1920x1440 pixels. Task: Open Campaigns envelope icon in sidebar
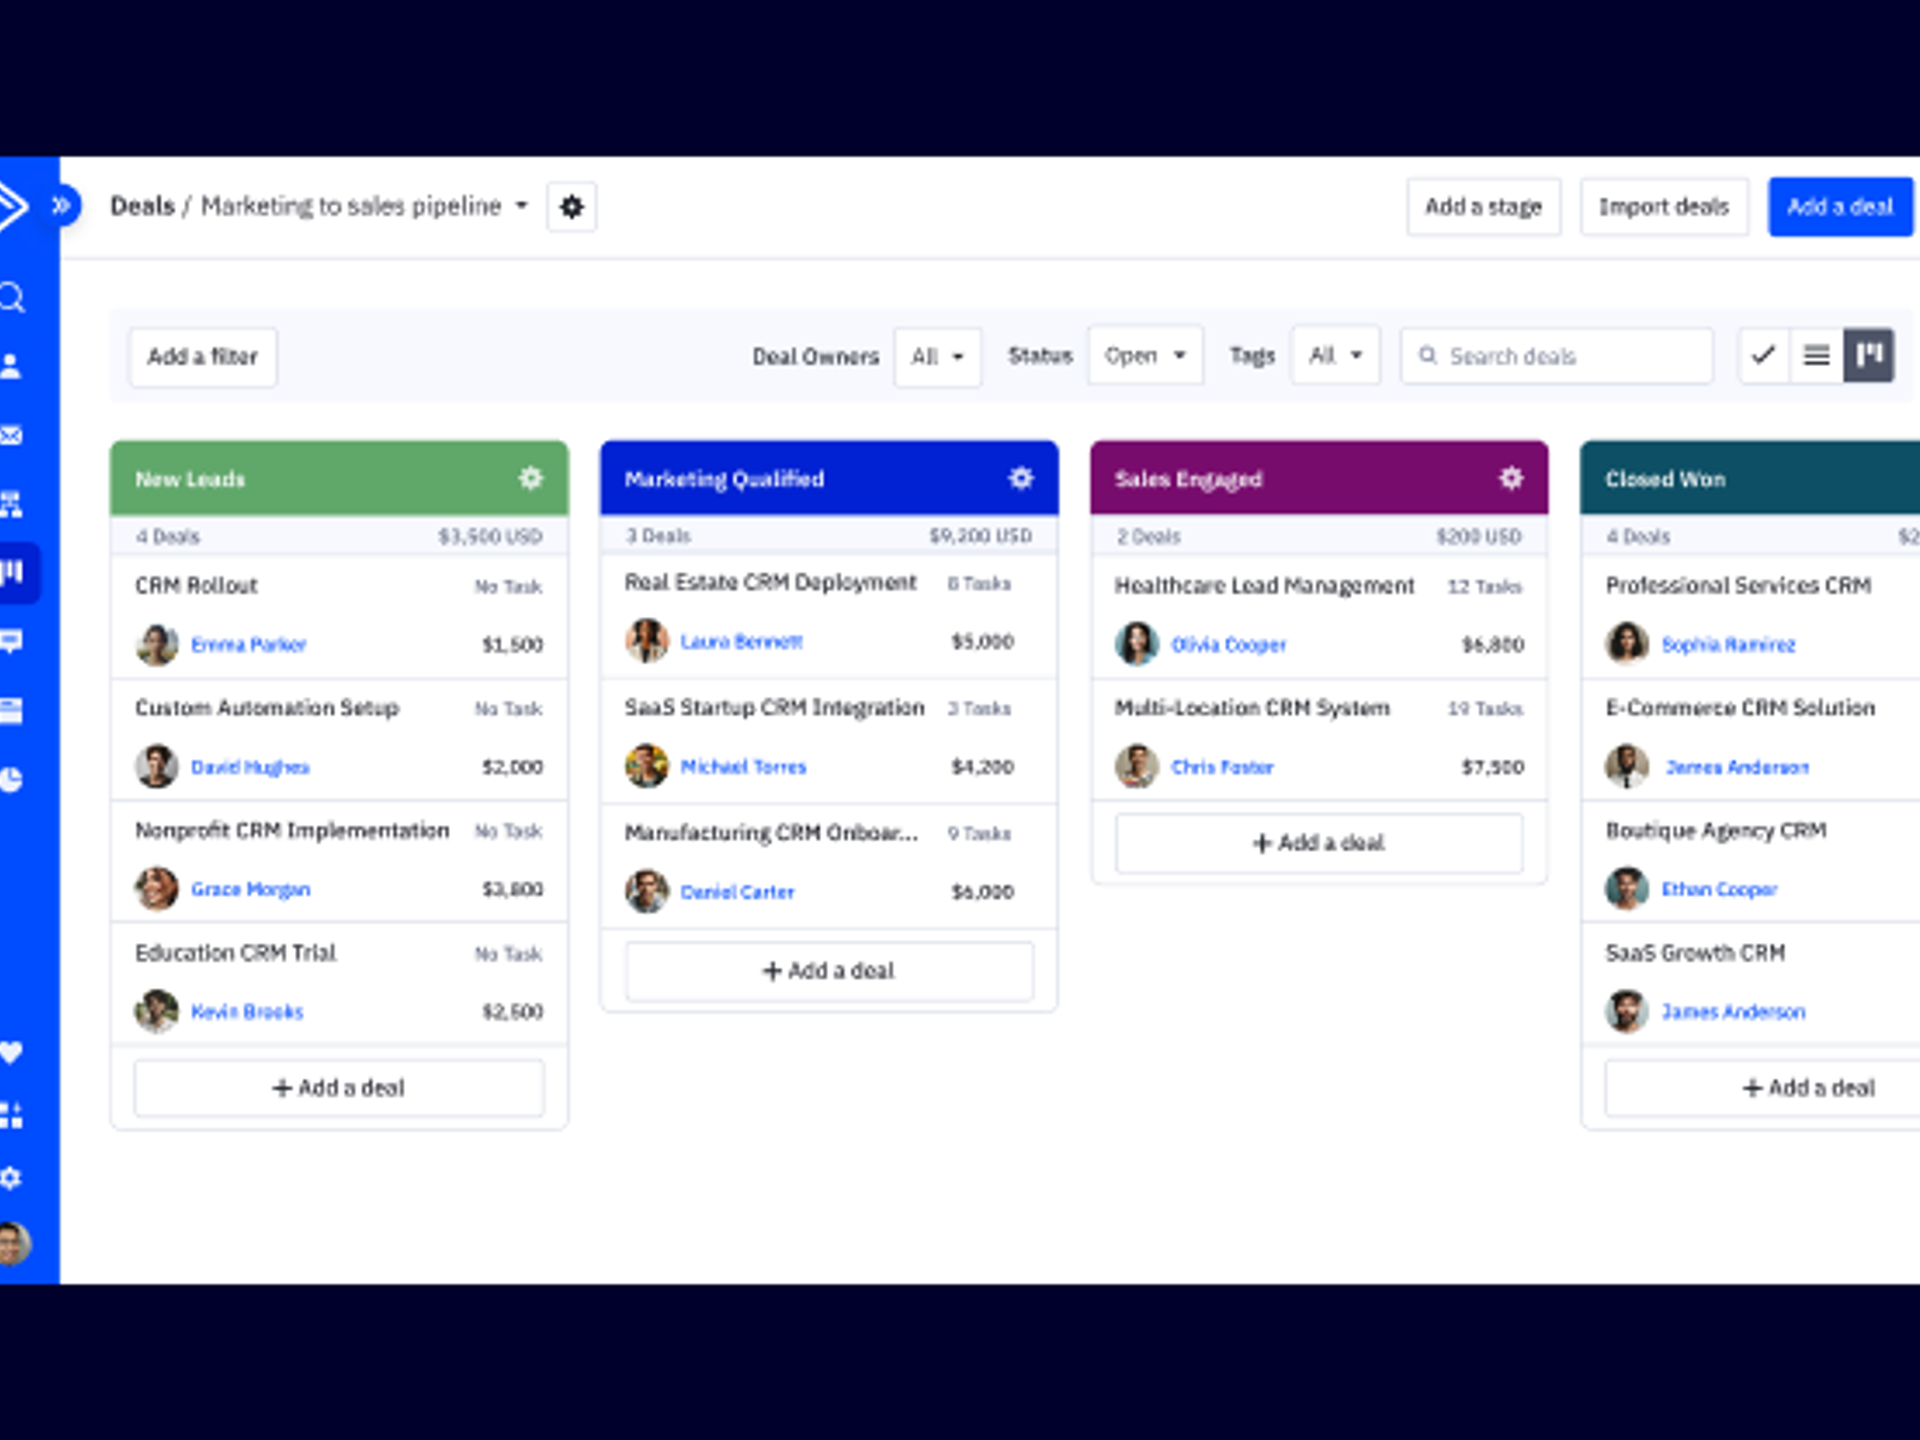coord(12,435)
